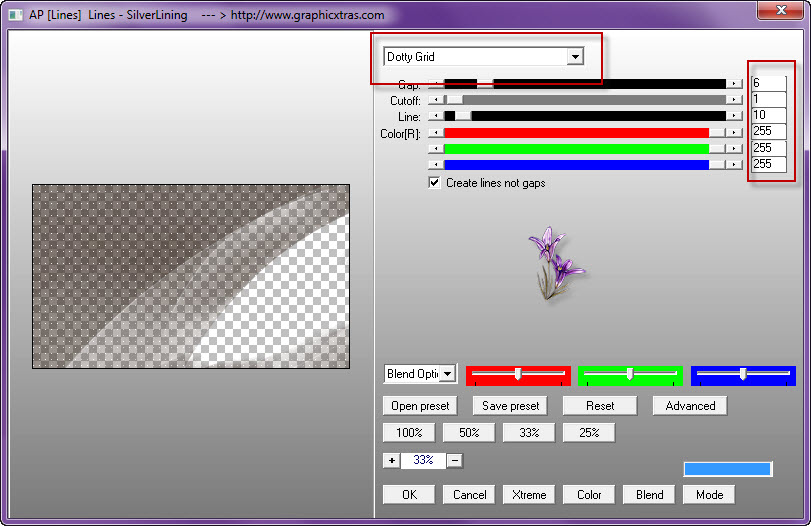Toggle Create lines not gaps checkbox

tap(434, 183)
